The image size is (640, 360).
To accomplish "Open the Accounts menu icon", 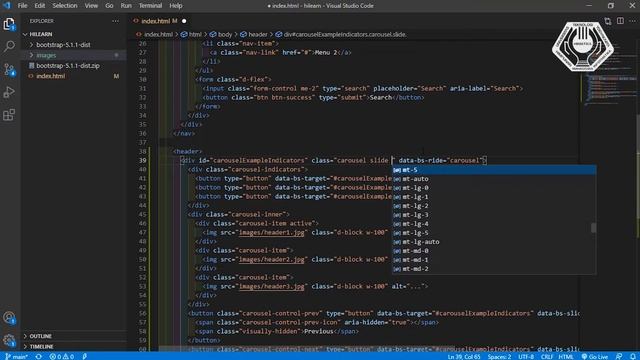I will point(9,318).
